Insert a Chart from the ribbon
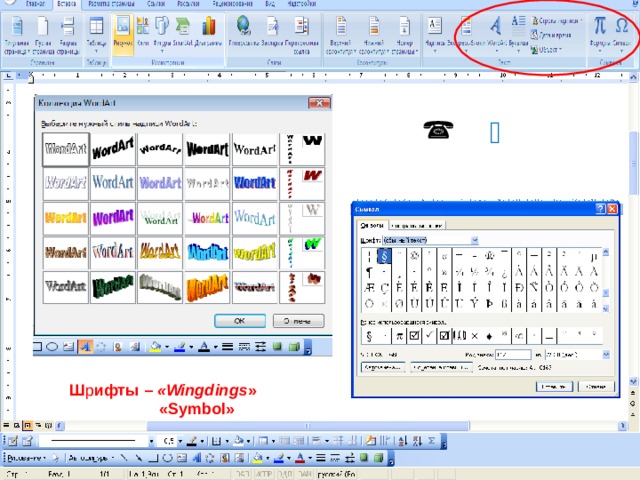This screenshot has width=640, height=480. tap(209, 31)
